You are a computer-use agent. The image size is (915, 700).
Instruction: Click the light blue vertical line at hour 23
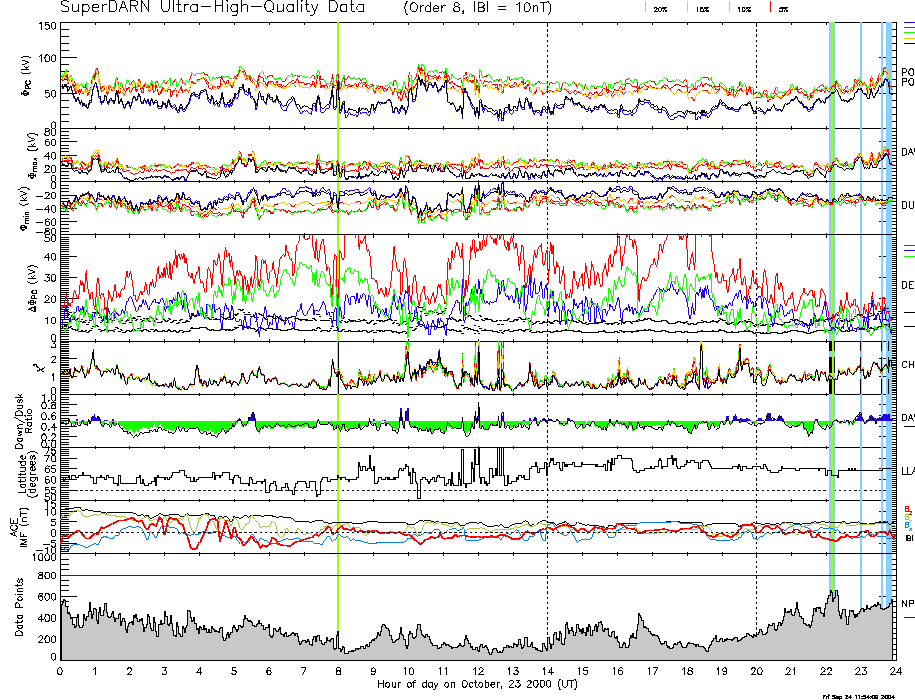(x=861, y=300)
